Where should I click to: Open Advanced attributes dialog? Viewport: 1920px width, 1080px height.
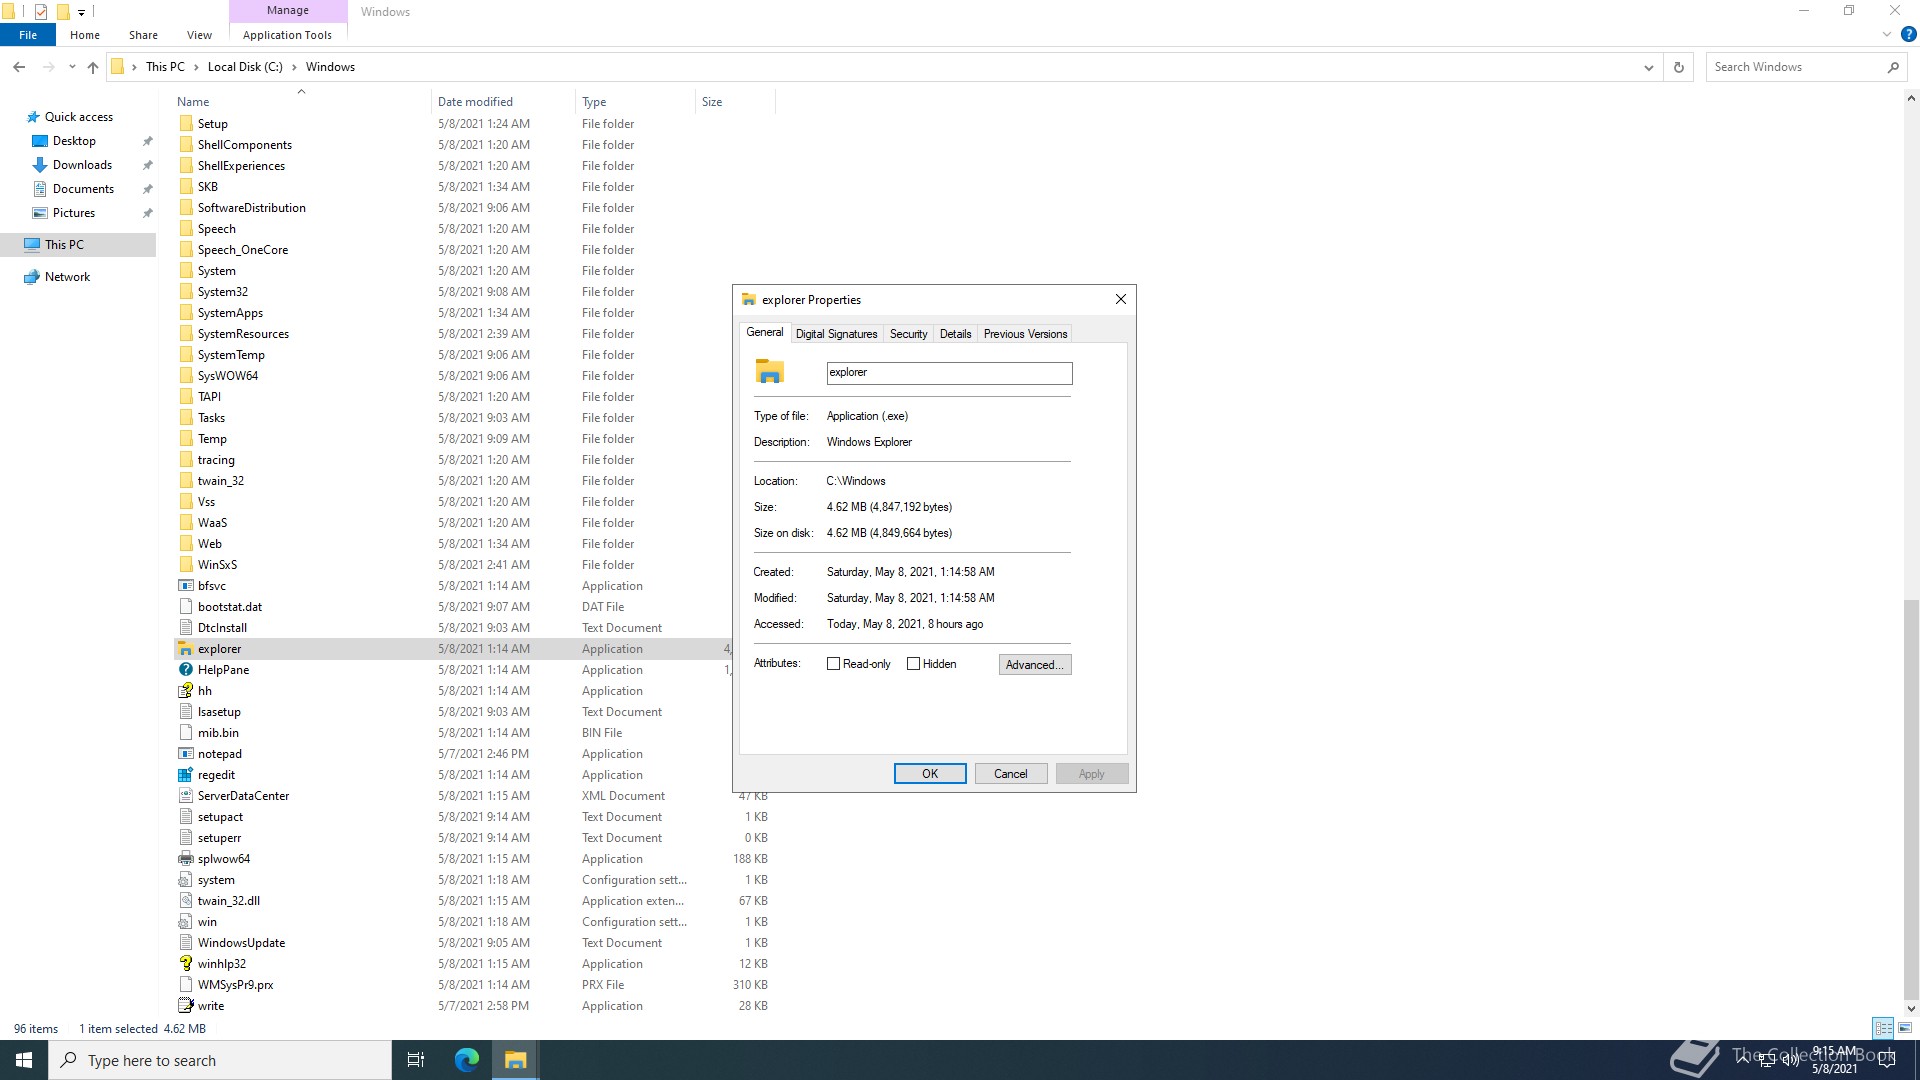pos(1035,665)
